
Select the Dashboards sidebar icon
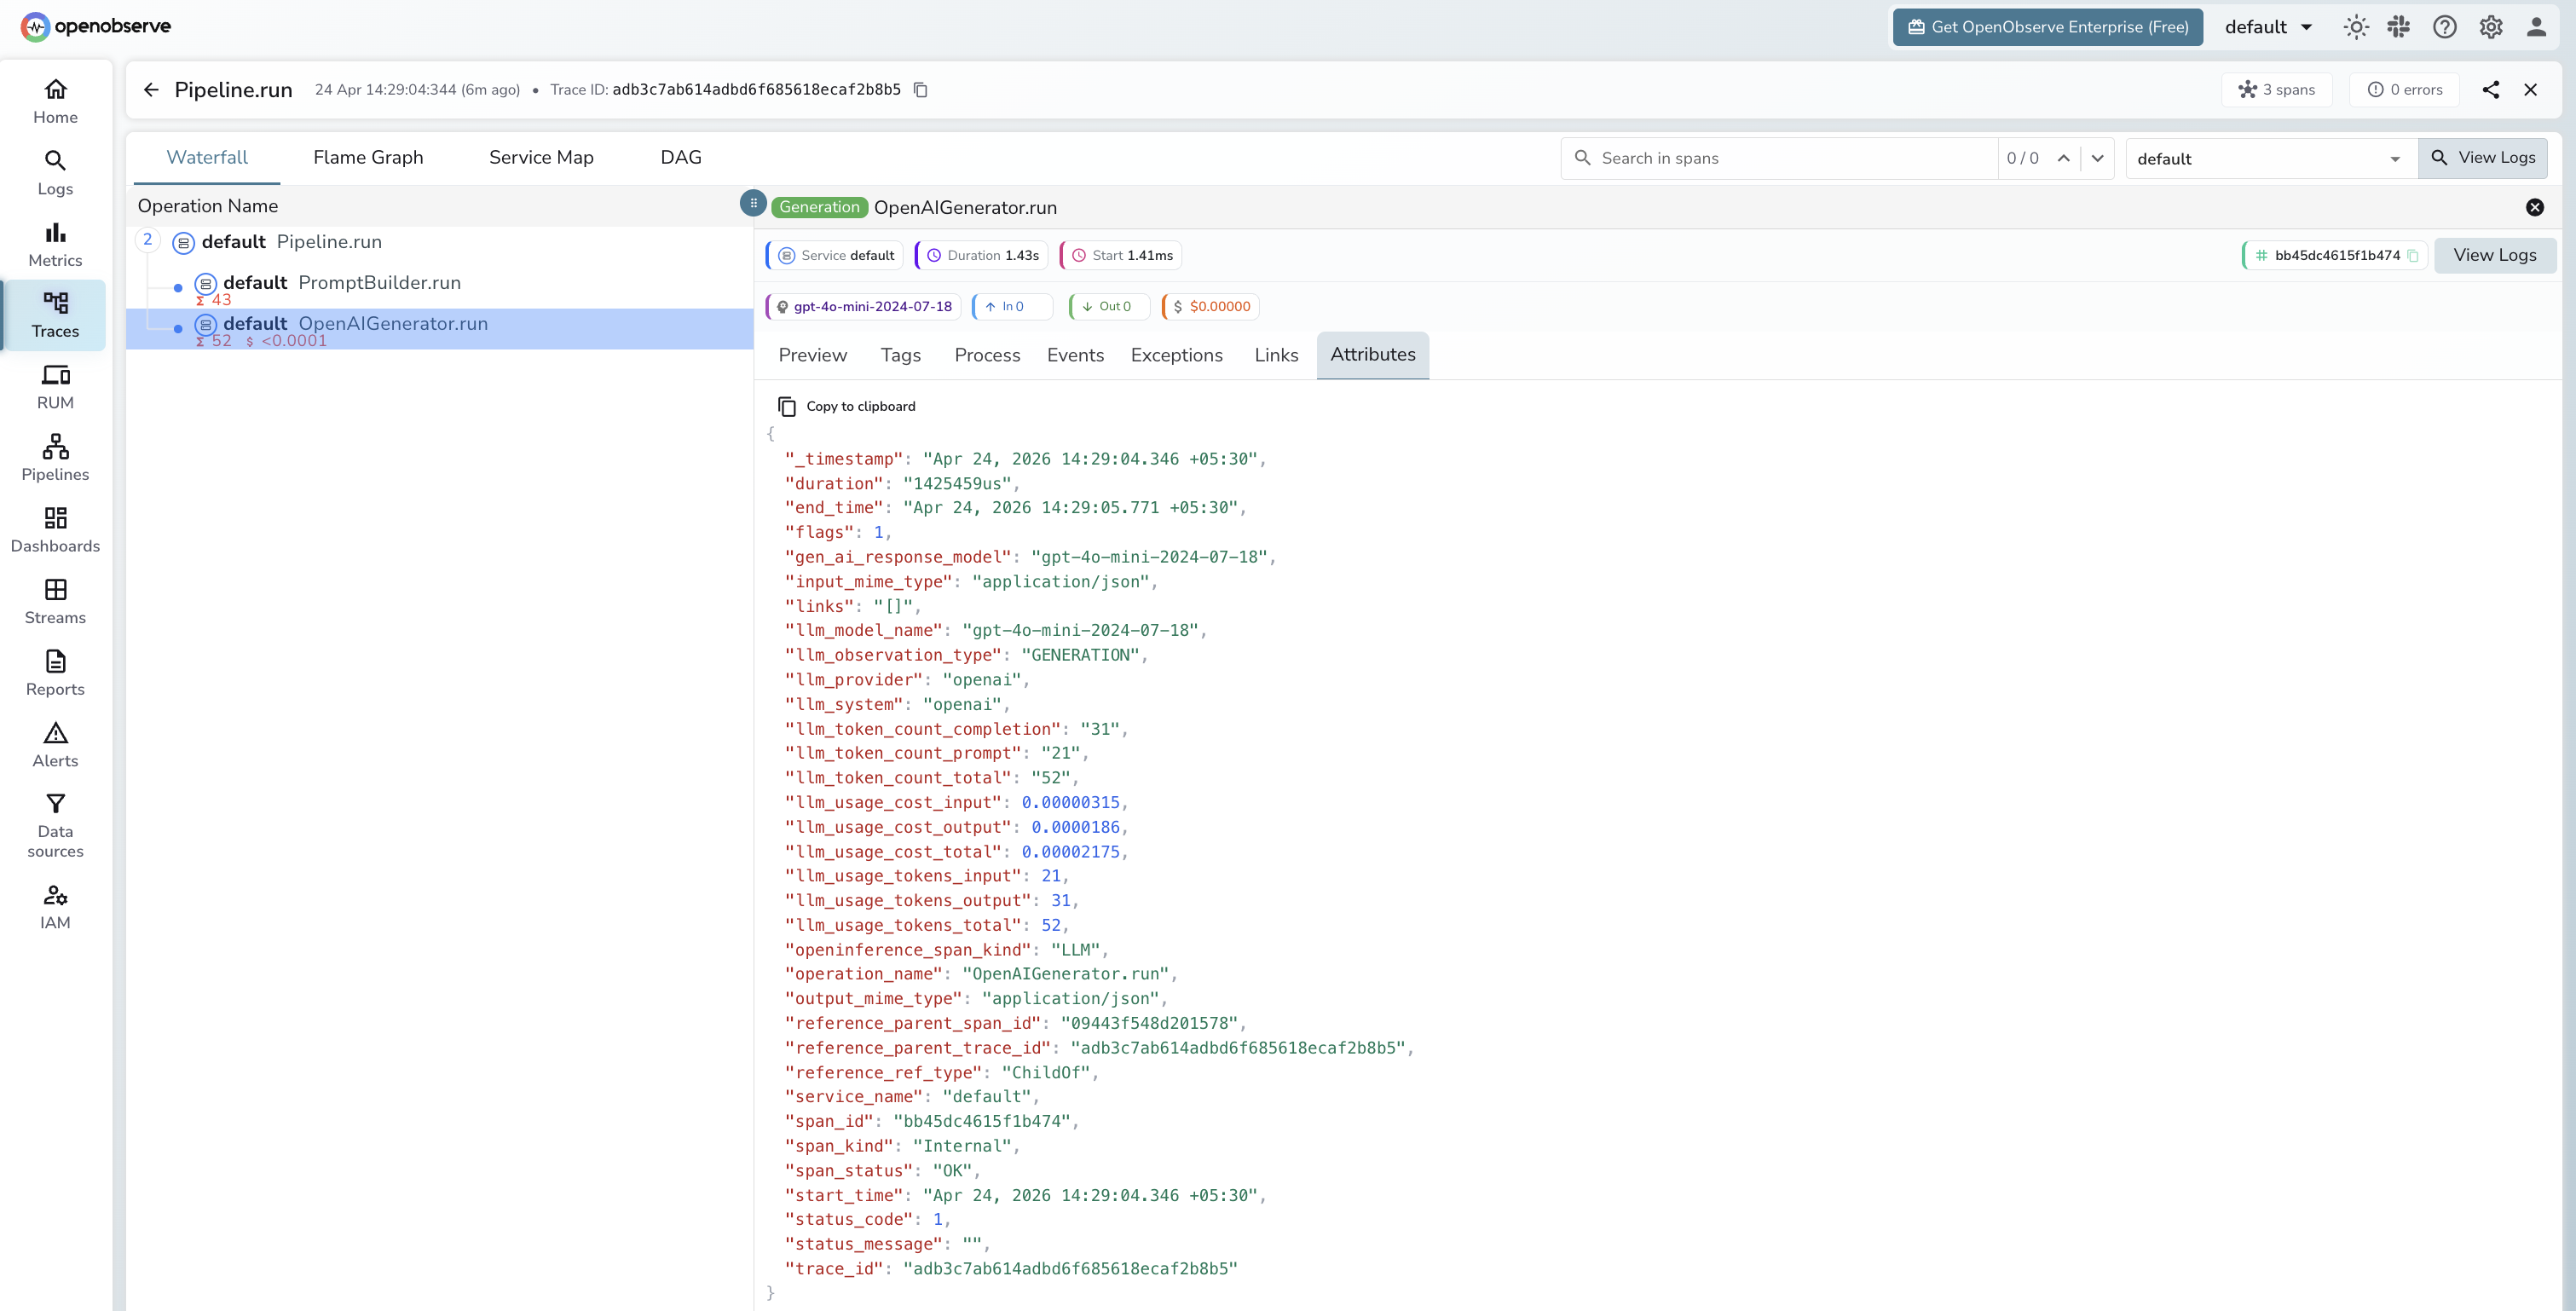(55, 529)
